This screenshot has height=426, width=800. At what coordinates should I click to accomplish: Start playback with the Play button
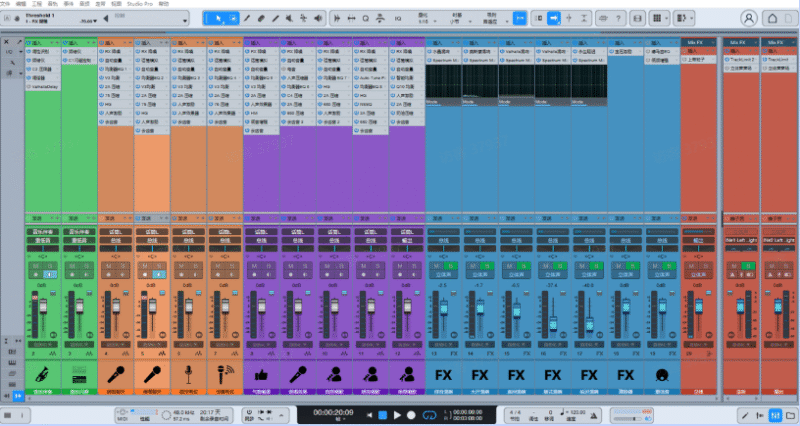[397, 415]
